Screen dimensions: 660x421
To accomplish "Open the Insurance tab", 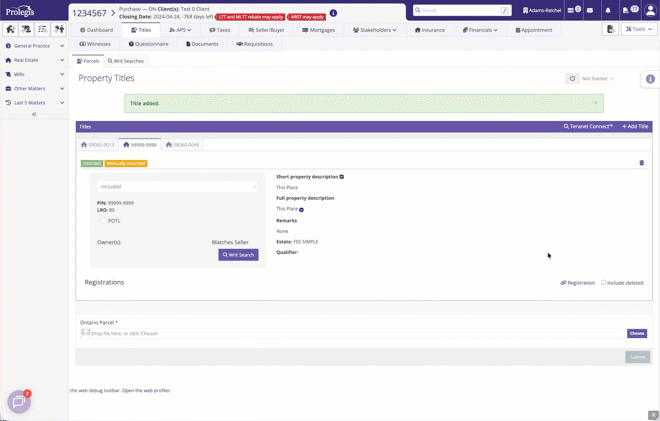I will [430, 30].
